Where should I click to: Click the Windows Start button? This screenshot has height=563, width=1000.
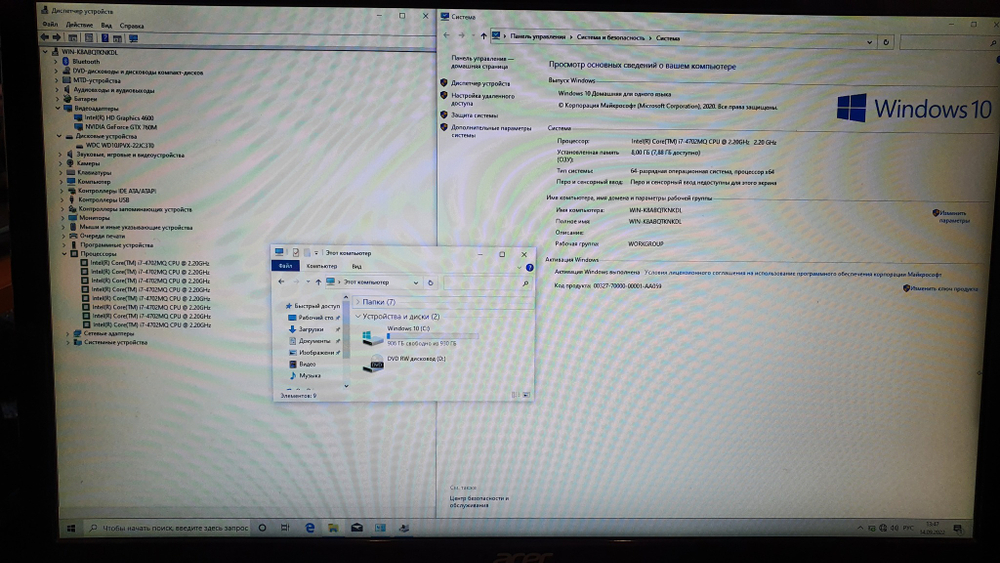click(x=71, y=528)
